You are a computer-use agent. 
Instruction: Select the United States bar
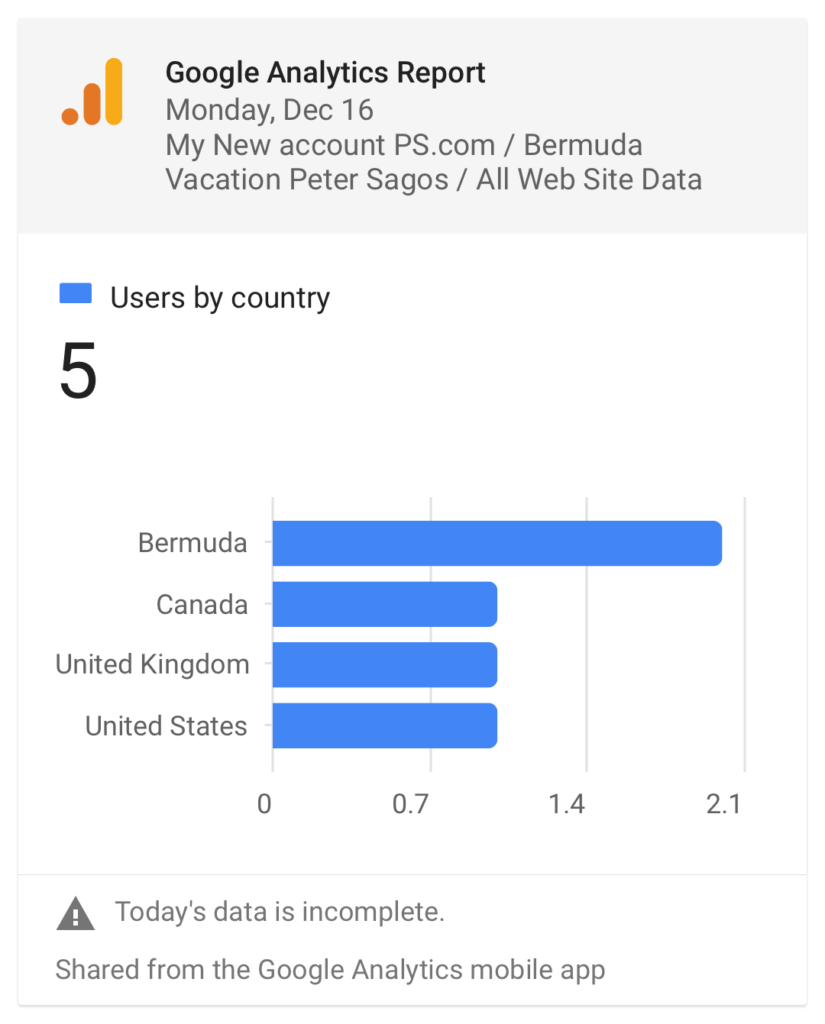coord(385,726)
